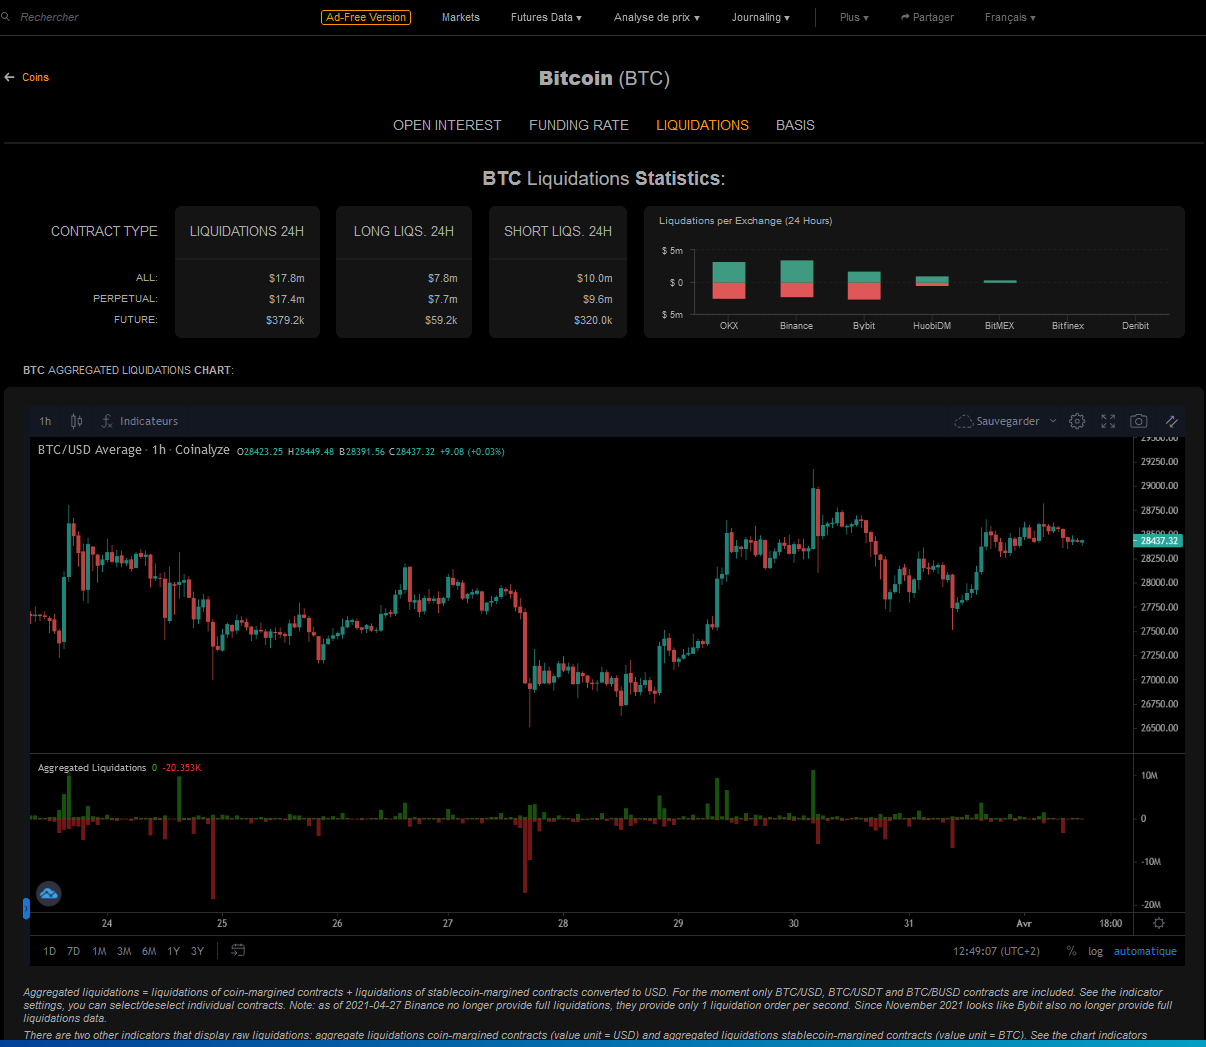The image size is (1206, 1047).
Task: Switch to the OPEN INTEREST tab
Action: pyautogui.click(x=447, y=125)
